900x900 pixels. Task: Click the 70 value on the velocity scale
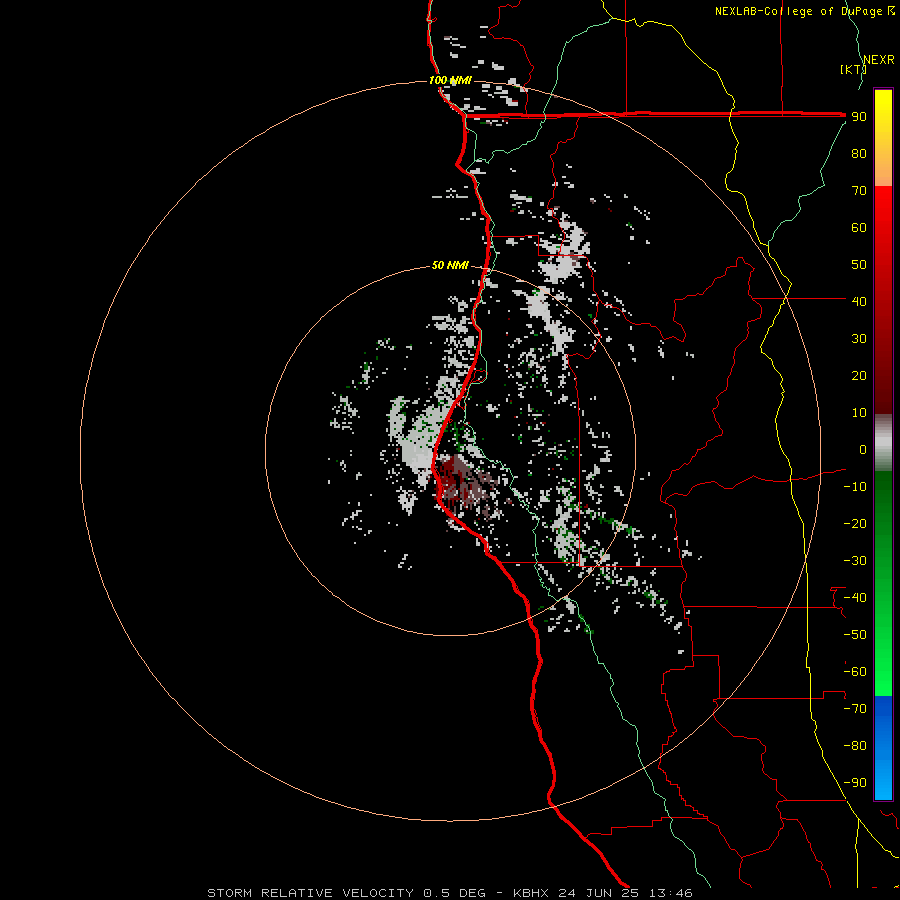tap(859, 191)
